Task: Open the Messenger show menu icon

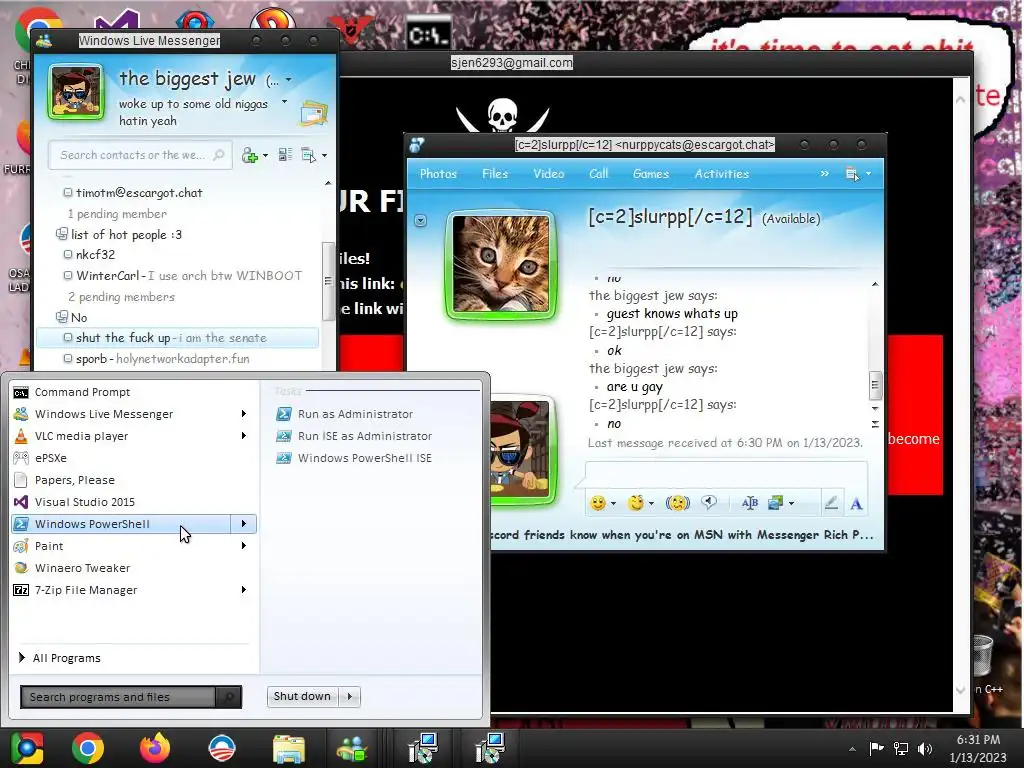Action: coord(314,155)
